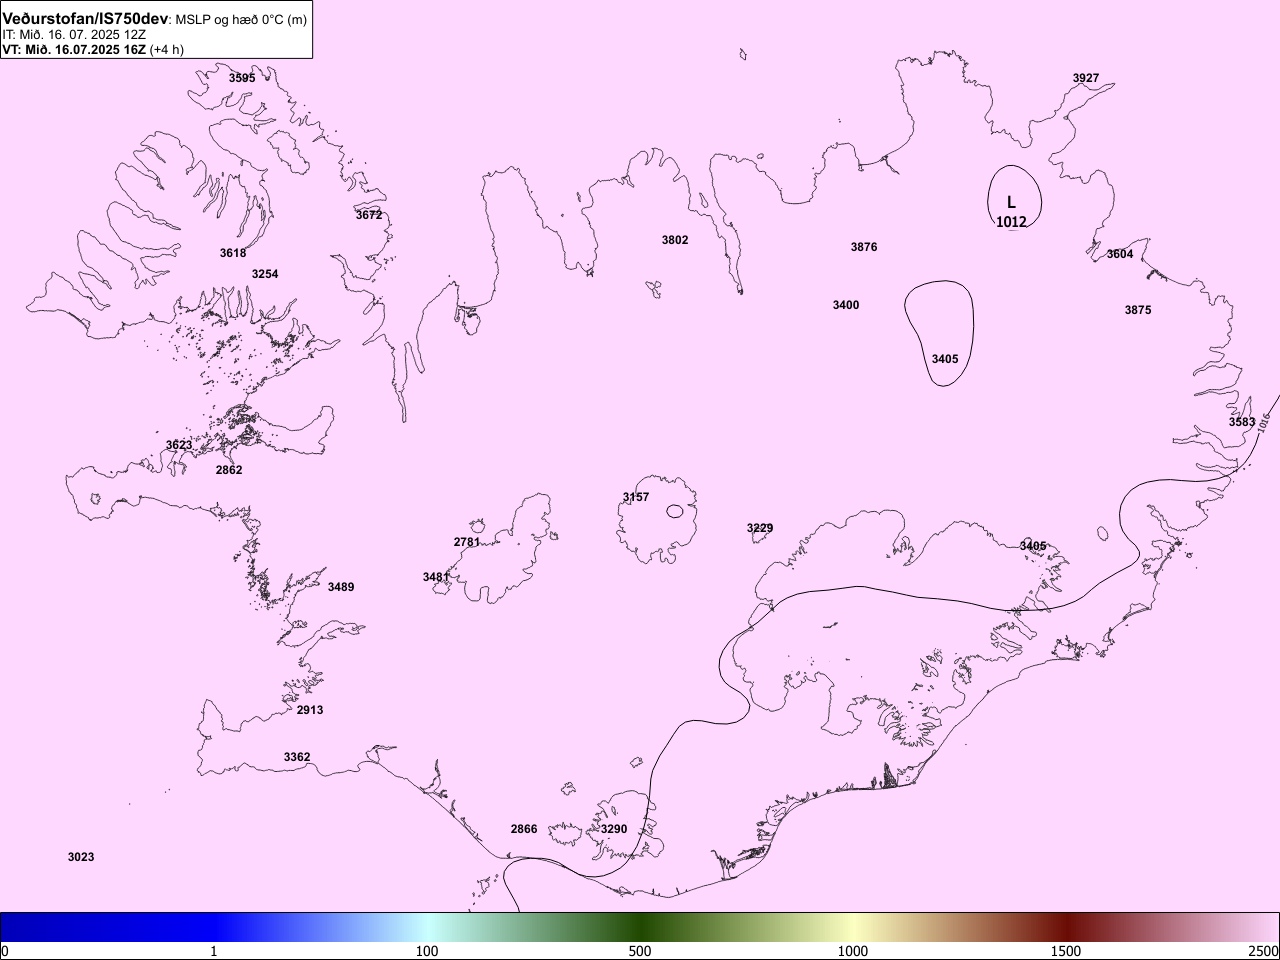Click the title 'Veðurstofan/IS750dev' in the header
Image resolution: width=1280 pixels, height=960 pixels.
pyautogui.click(x=85, y=19)
